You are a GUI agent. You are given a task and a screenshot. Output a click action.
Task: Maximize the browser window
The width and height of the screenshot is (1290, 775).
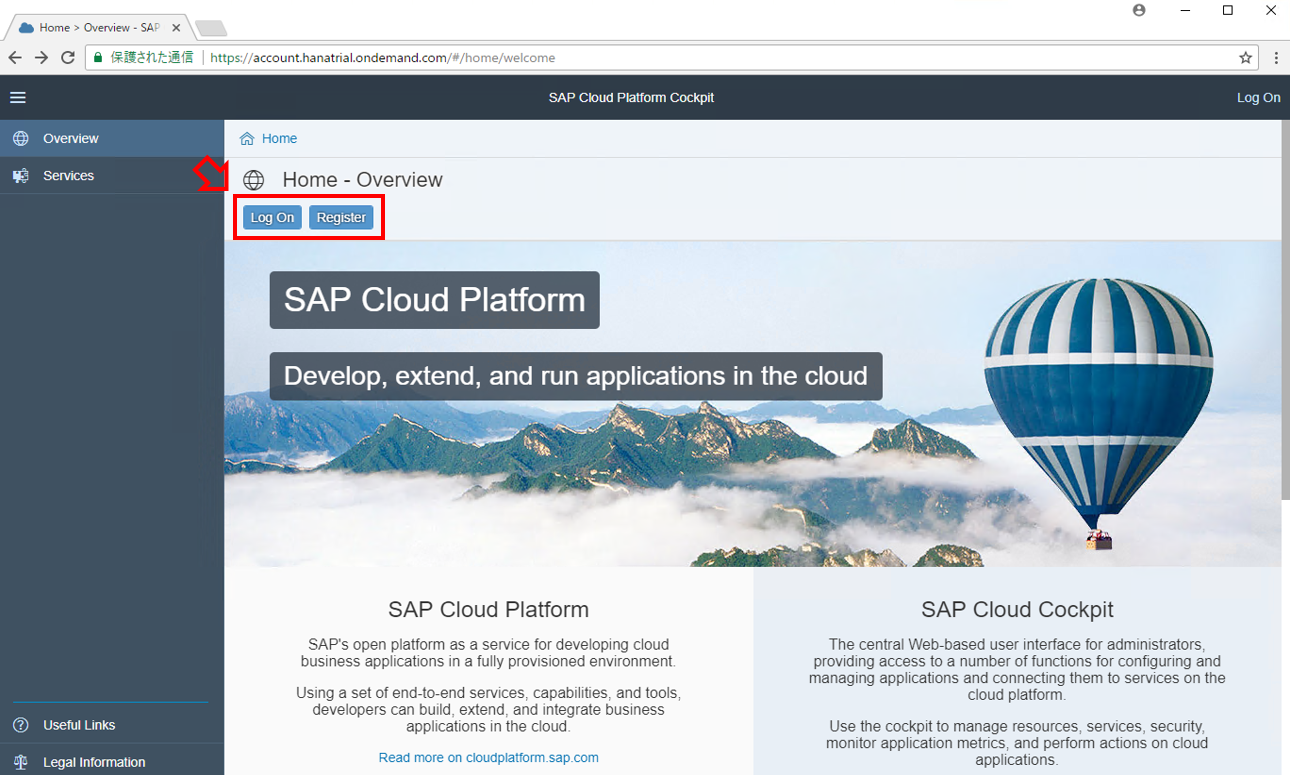tap(1228, 10)
